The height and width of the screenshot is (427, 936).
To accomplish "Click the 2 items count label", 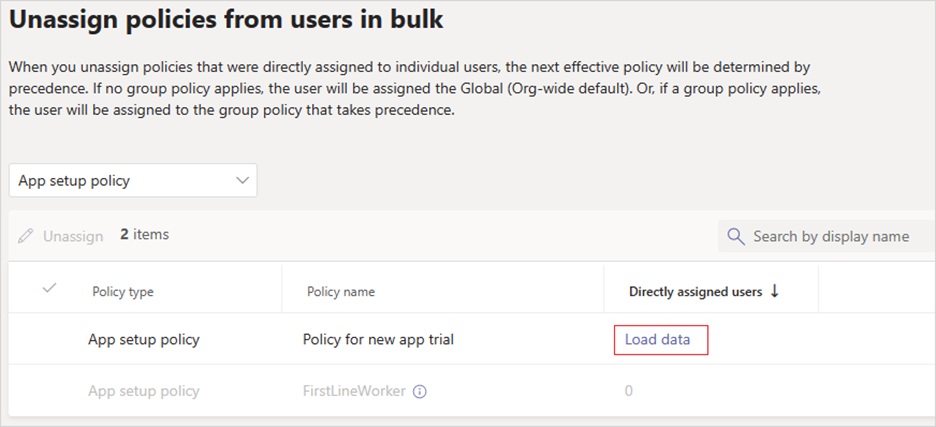I will pyautogui.click(x=144, y=235).
